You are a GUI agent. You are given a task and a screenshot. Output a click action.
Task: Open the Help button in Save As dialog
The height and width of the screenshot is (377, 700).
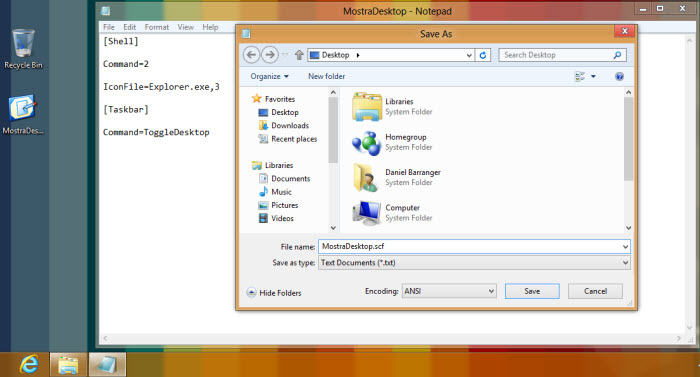[x=619, y=76]
